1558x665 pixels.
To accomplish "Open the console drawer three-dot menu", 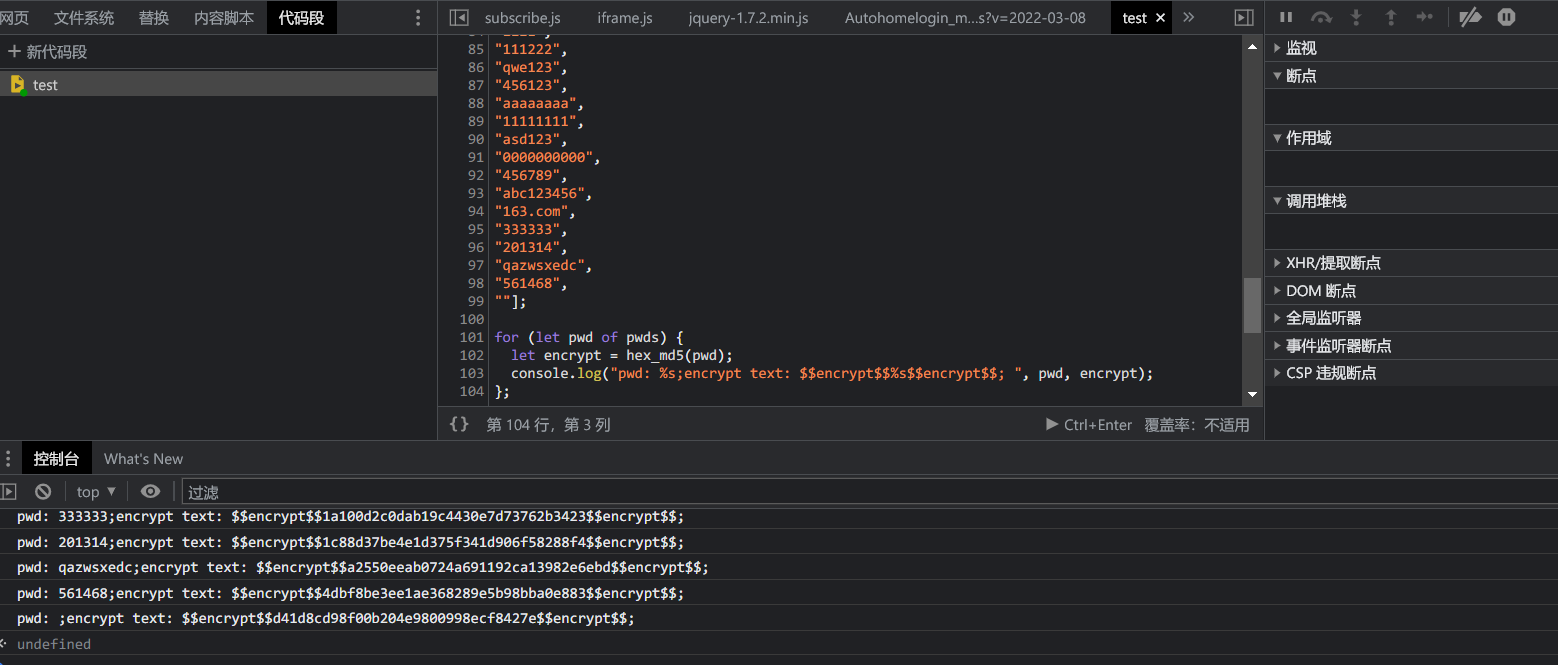I will click(8, 459).
